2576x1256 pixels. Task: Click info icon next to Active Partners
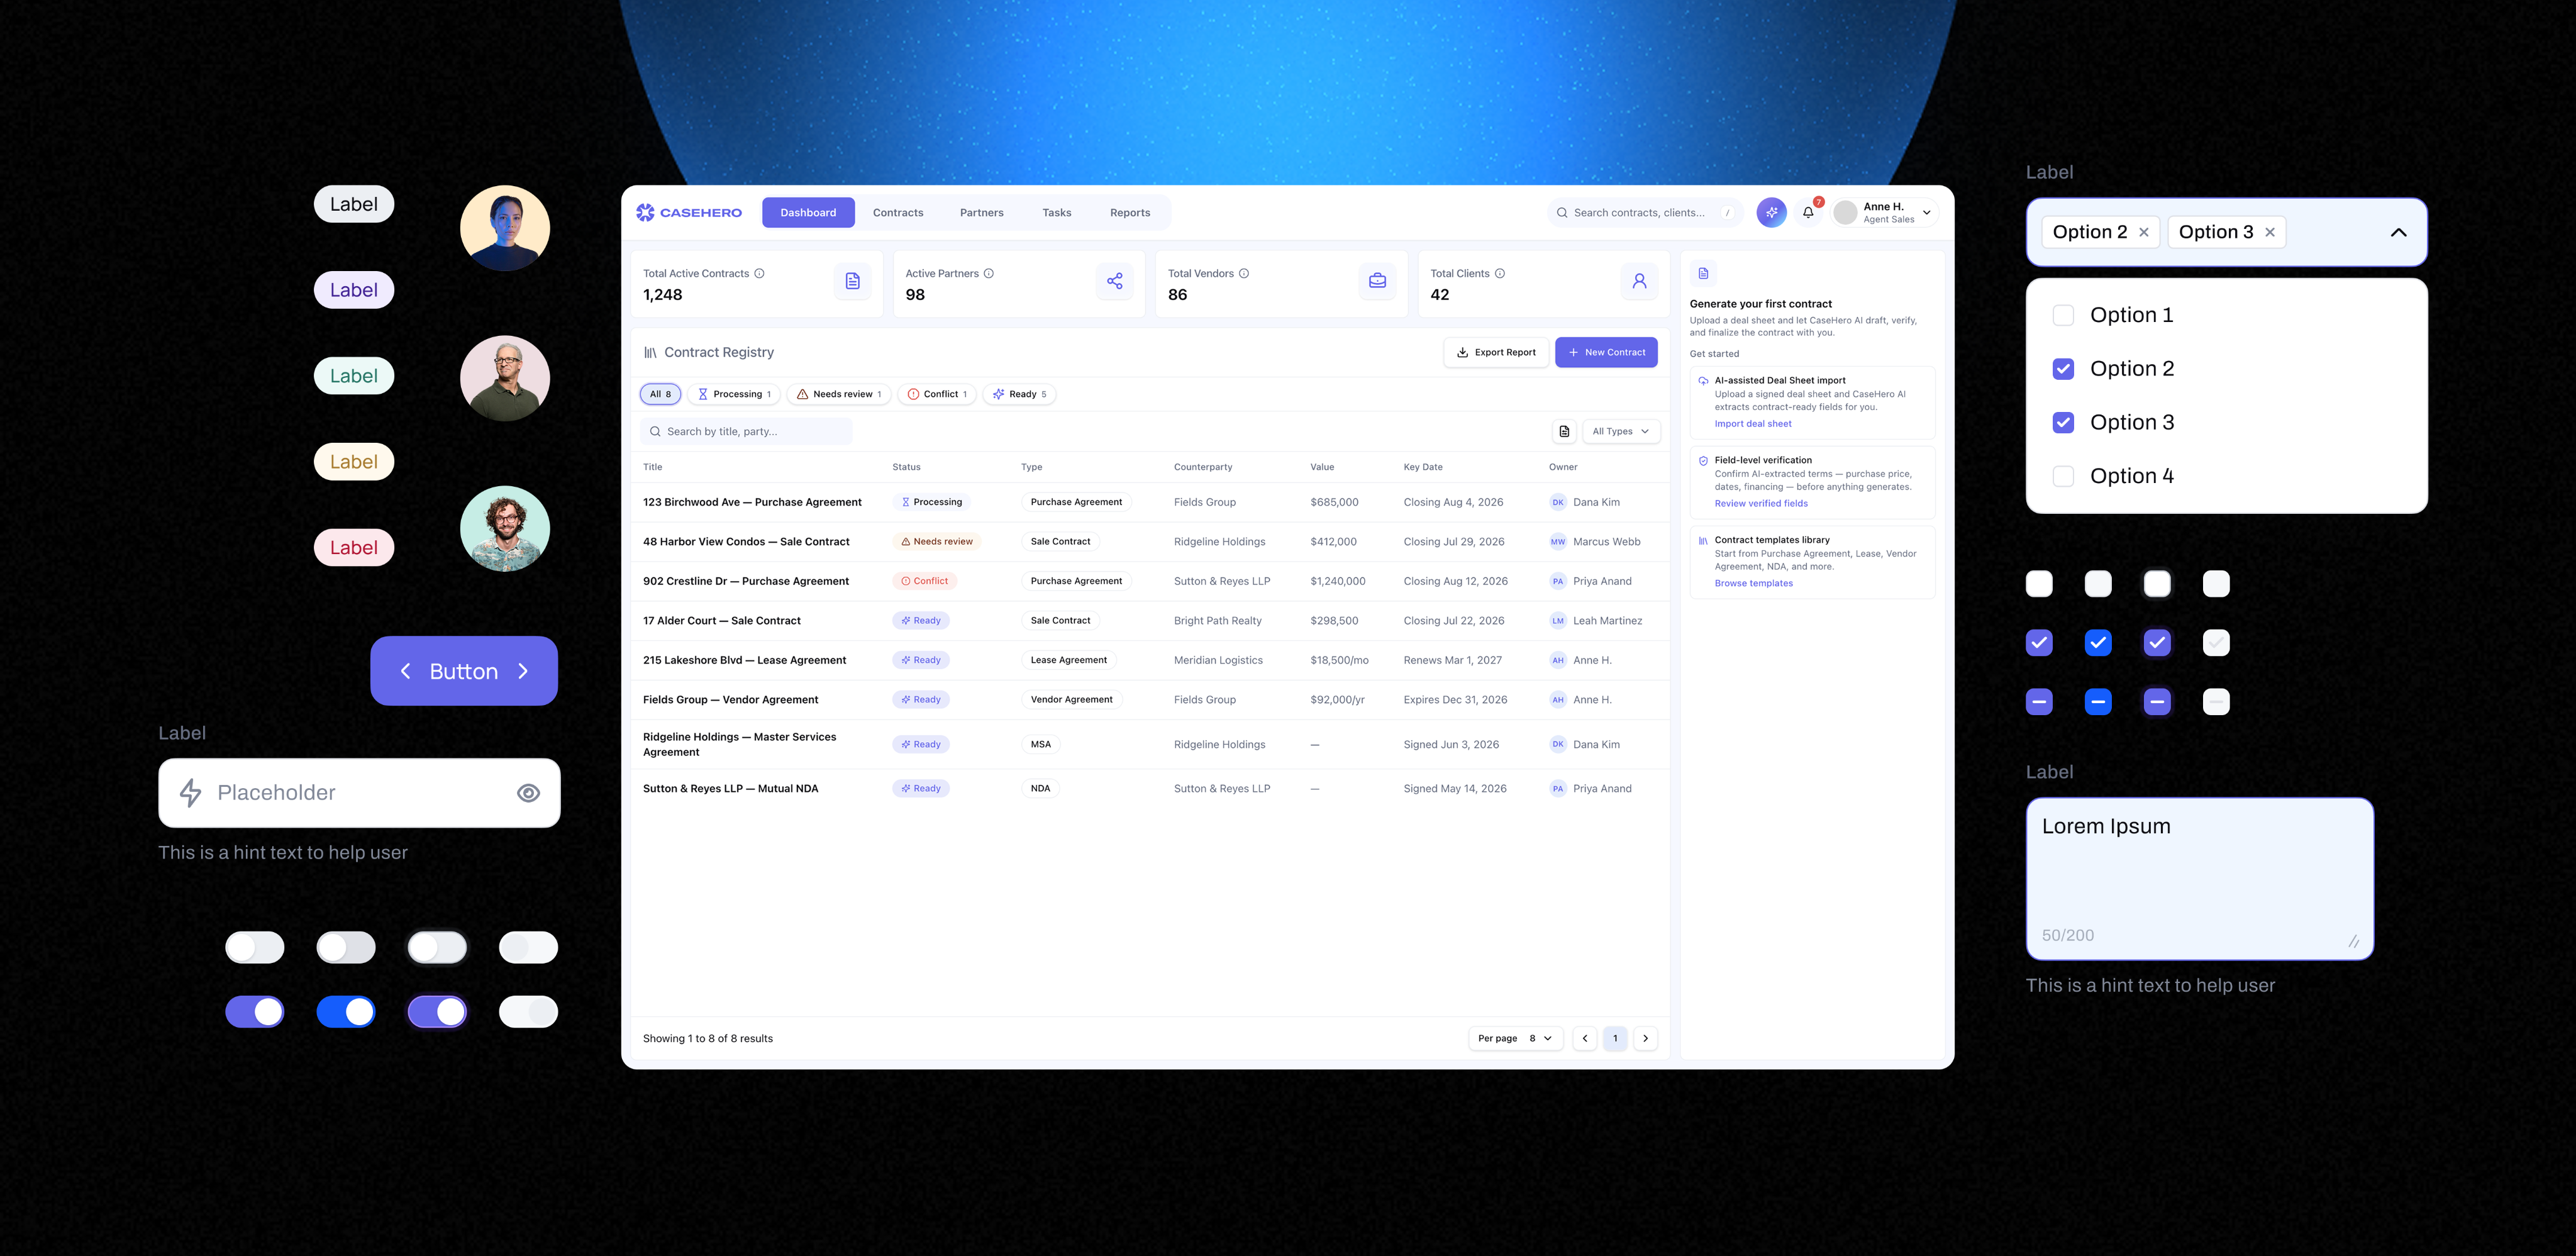988,273
